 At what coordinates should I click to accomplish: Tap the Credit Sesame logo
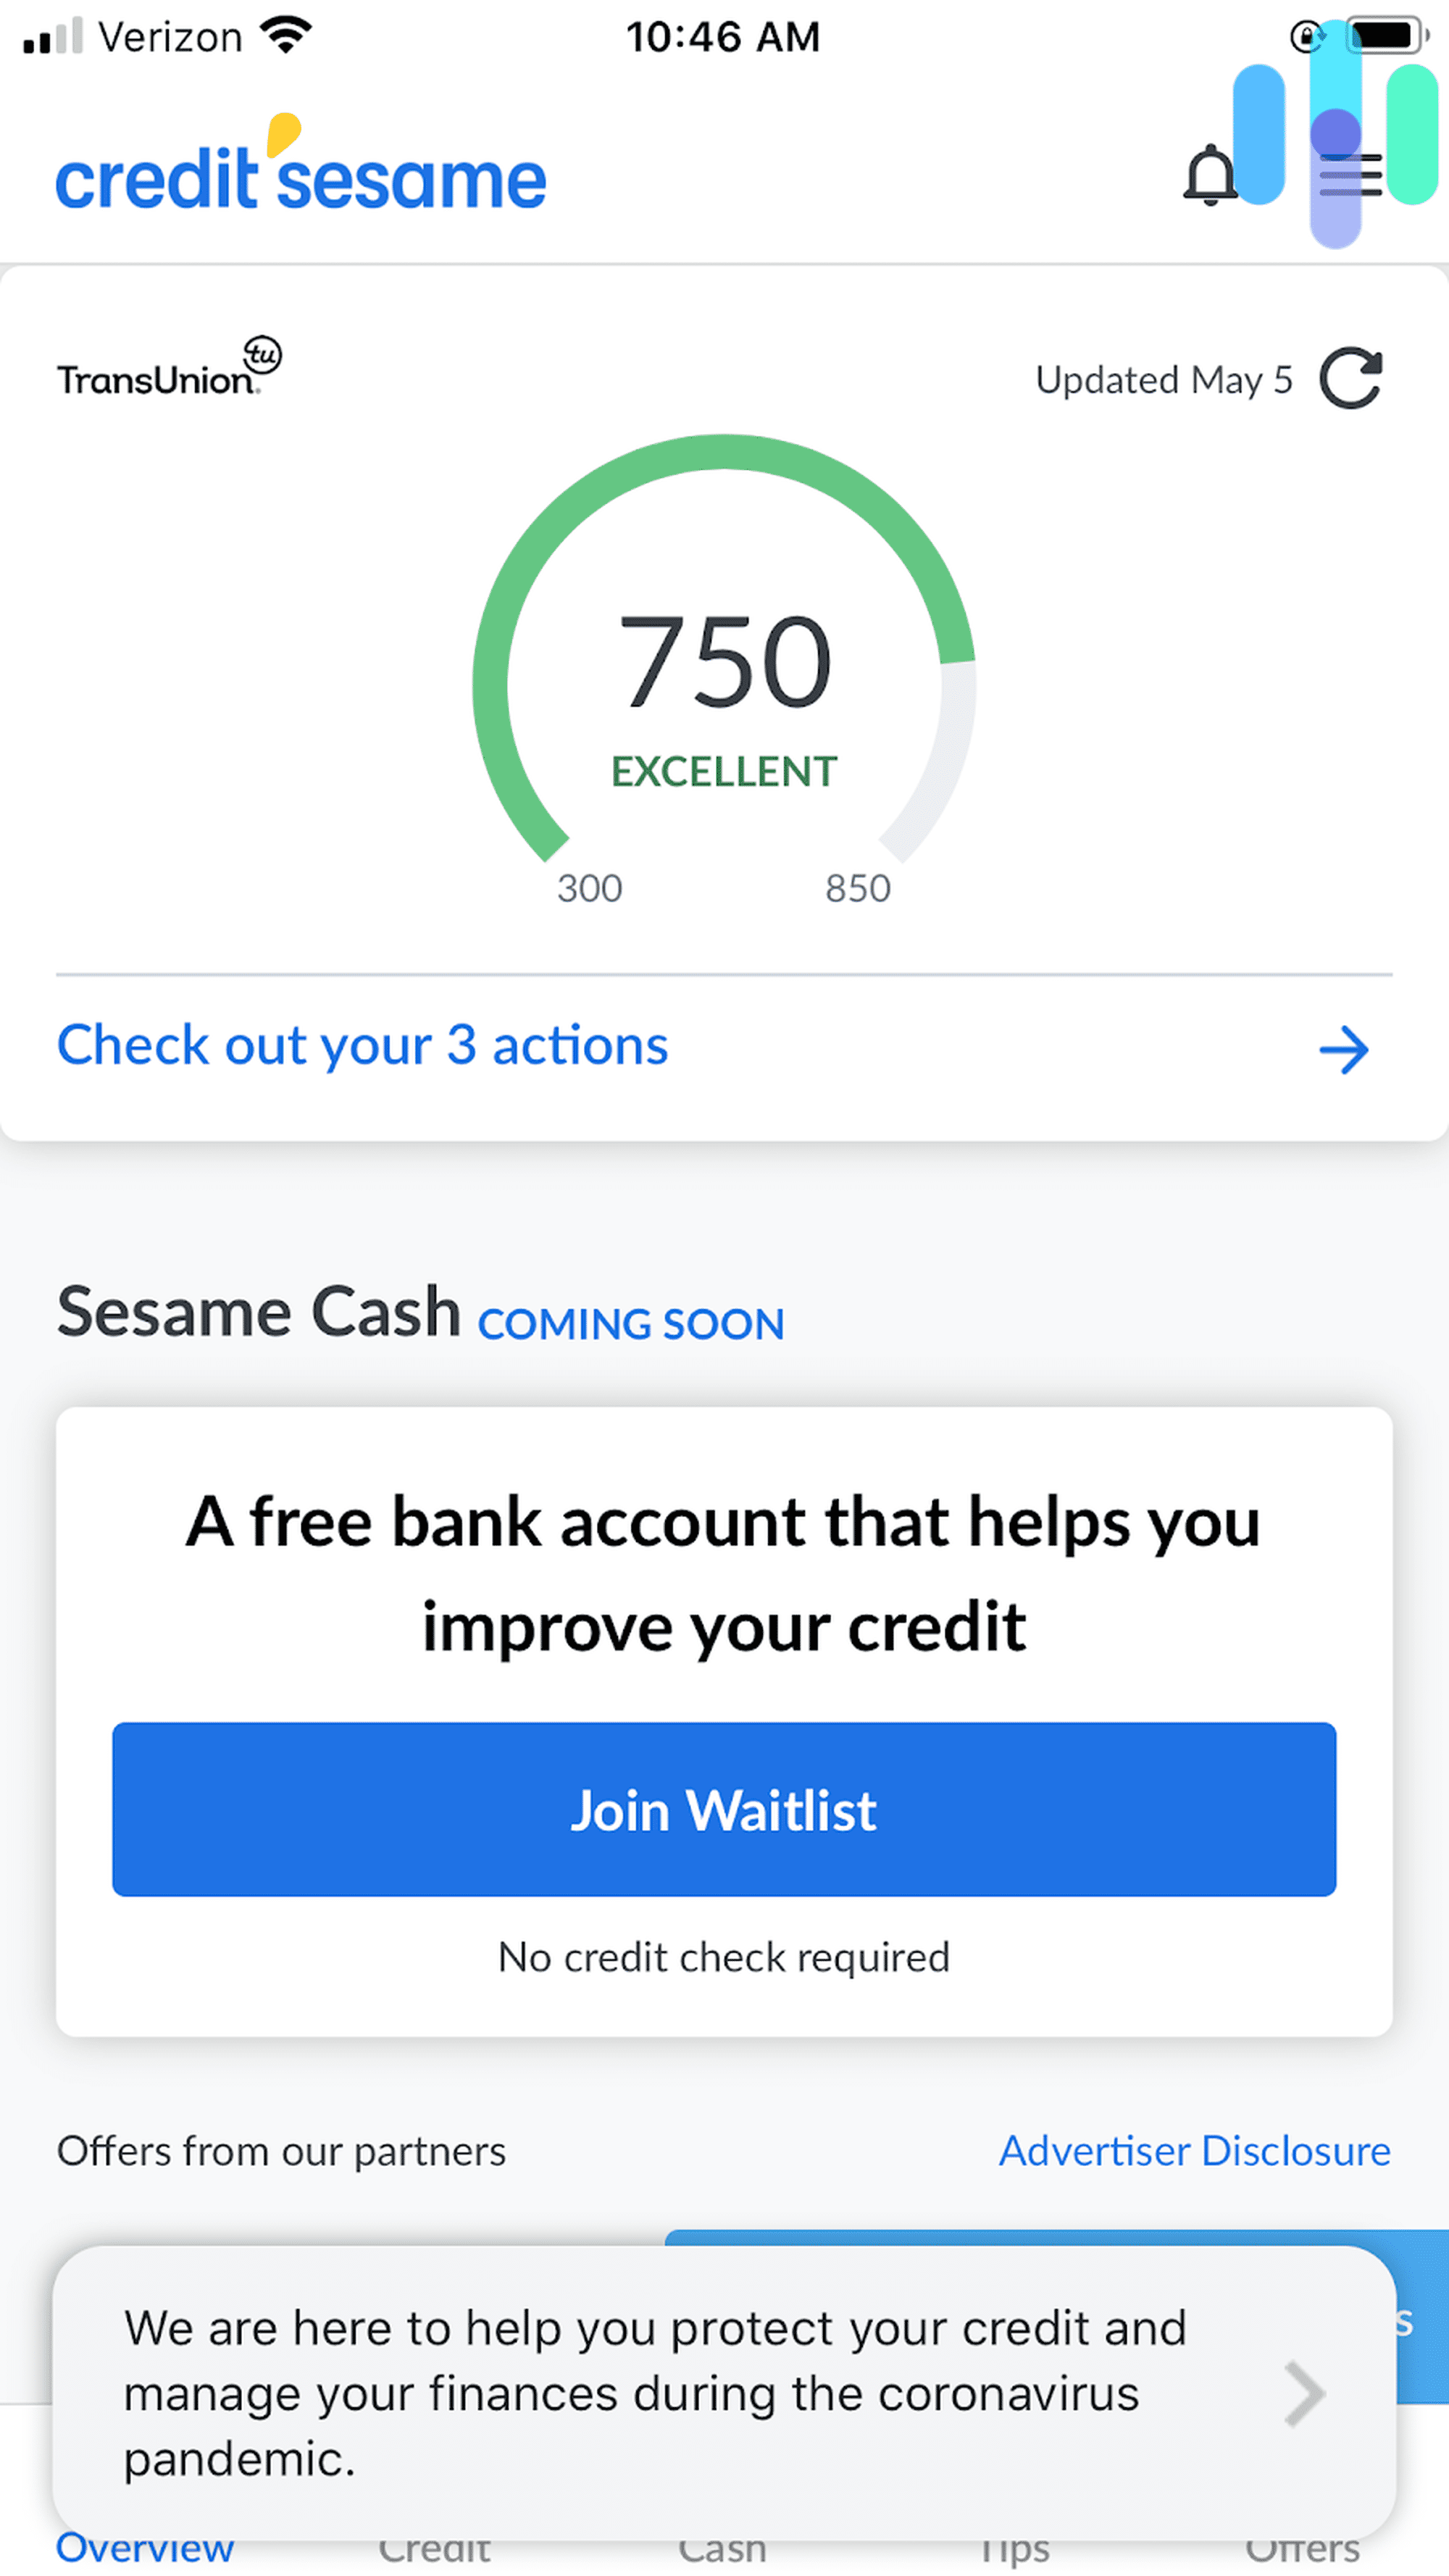coord(301,168)
